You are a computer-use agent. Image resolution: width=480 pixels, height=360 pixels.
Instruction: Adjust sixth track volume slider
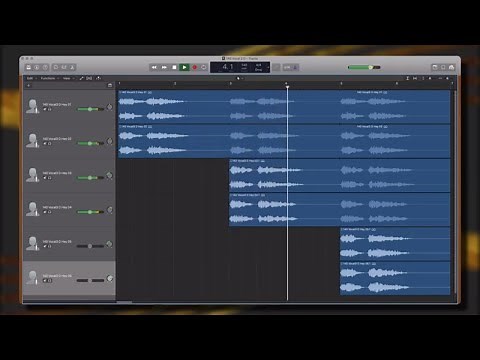click(90, 280)
